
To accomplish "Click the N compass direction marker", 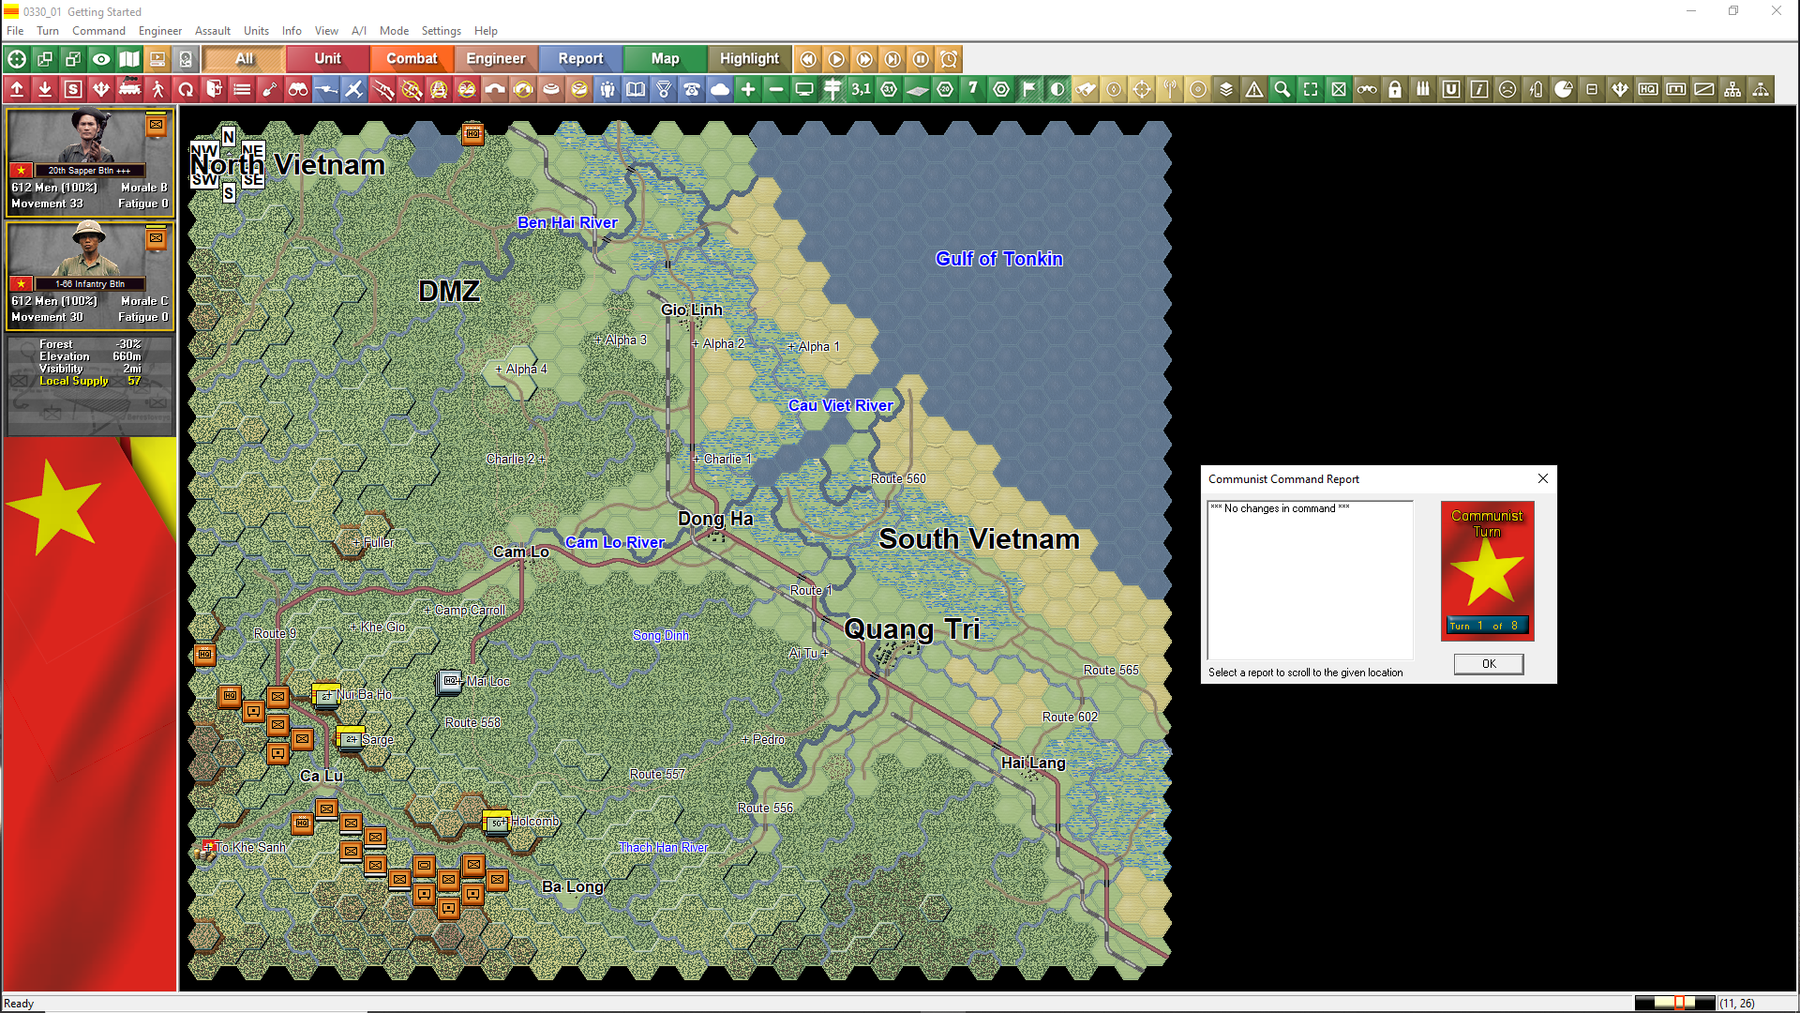I will tap(229, 136).
